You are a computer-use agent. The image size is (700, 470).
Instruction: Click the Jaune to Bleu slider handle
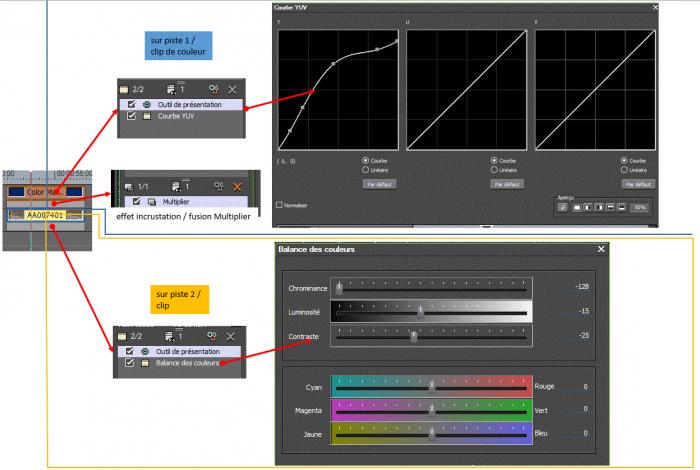point(432,434)
